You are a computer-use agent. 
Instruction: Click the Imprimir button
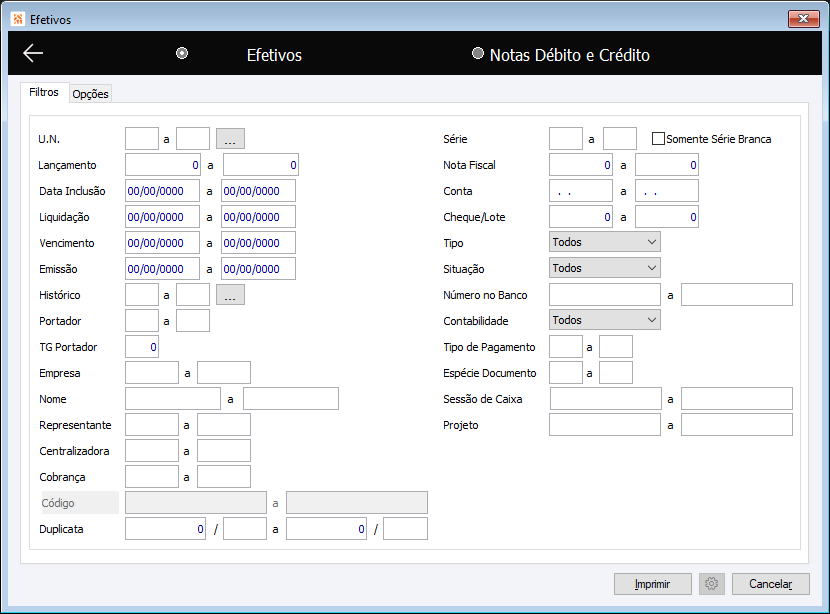pyautogui.click(x=653, y=584)
